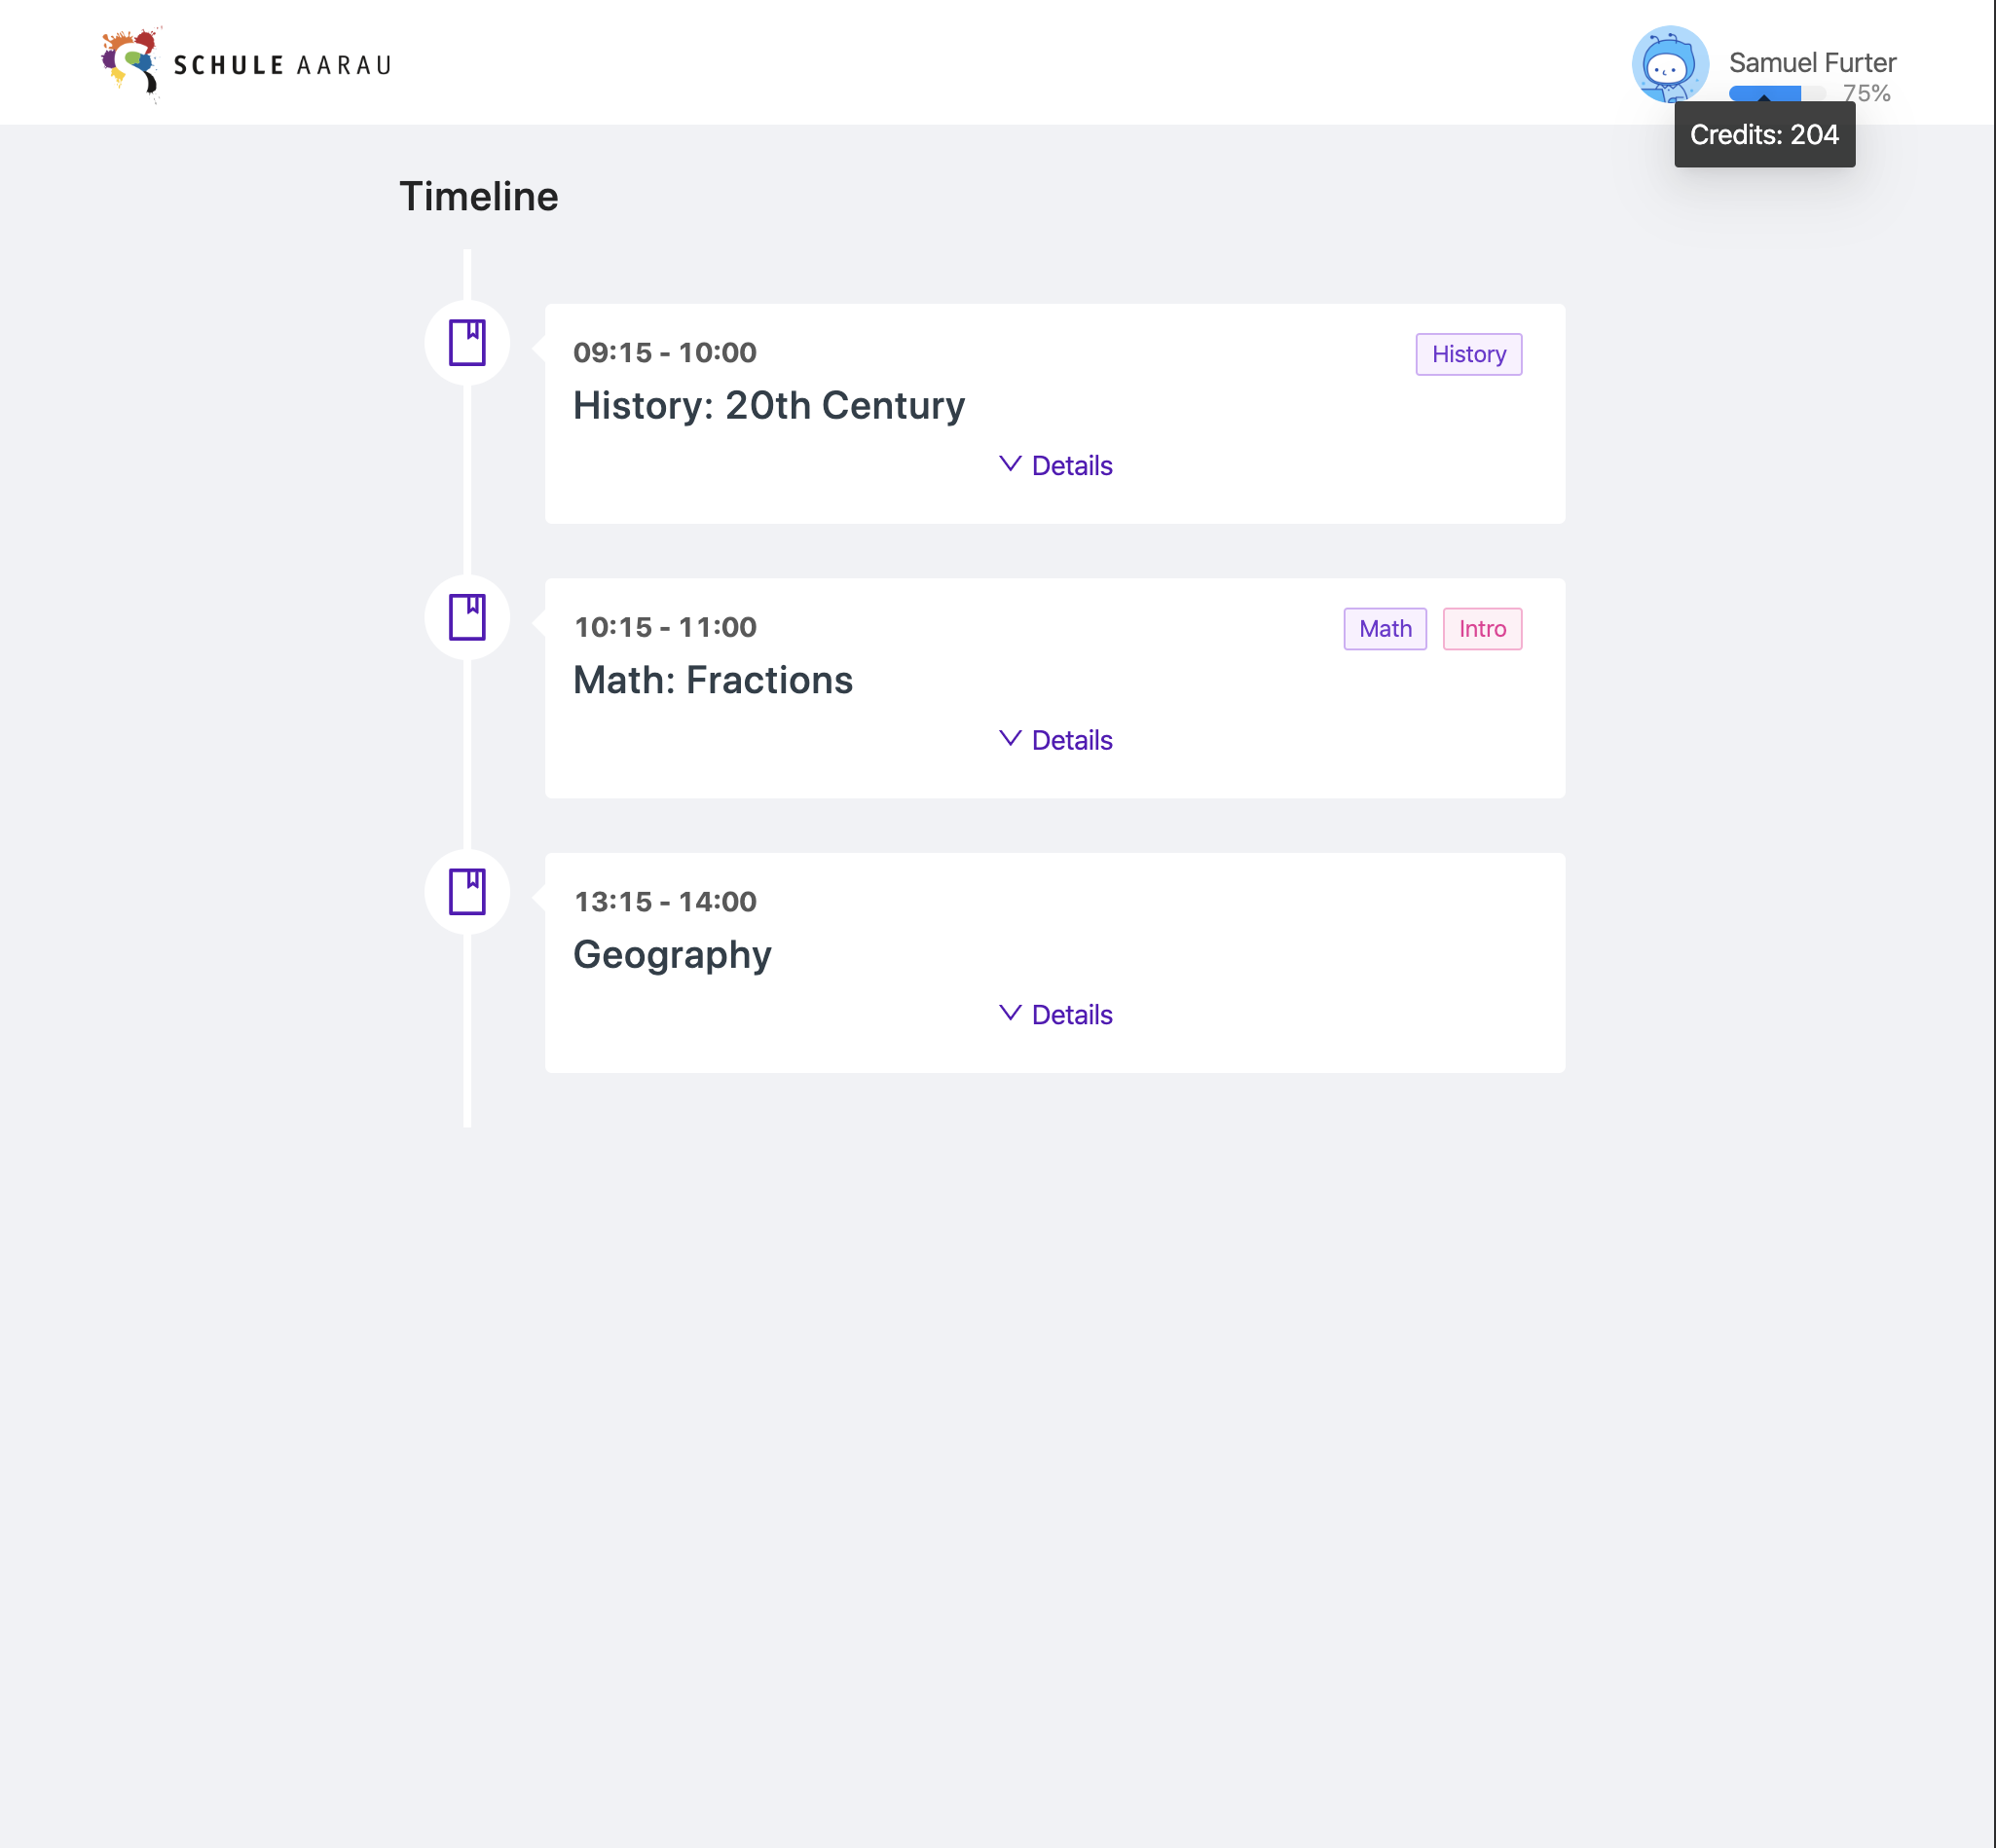Click the Schule Aarau logo
The height and width of the screenshot is (1848, 1996).
246,65
